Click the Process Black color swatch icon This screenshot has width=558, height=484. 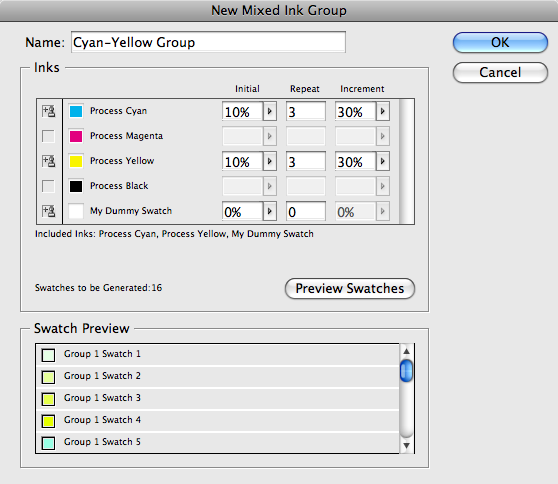pos(76,186)
